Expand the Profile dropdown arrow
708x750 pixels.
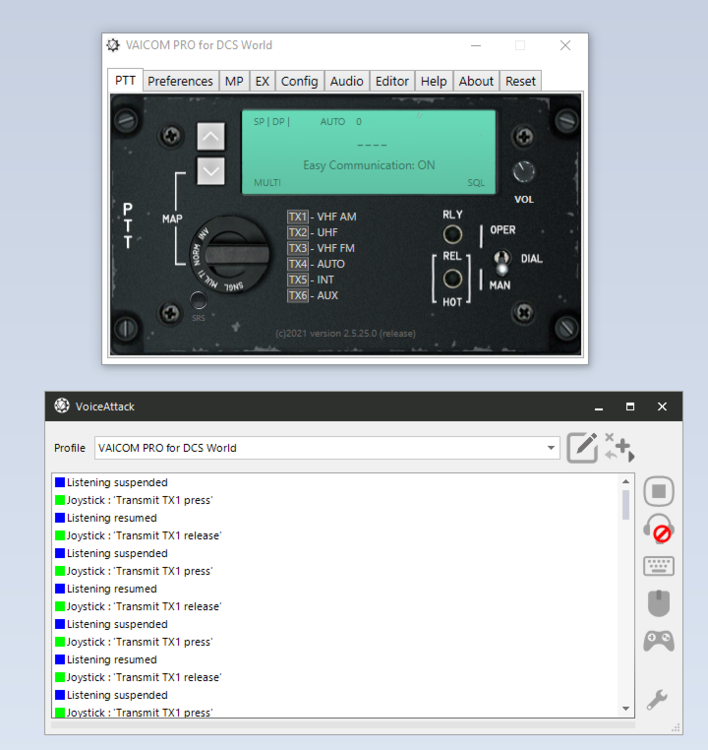551,448
